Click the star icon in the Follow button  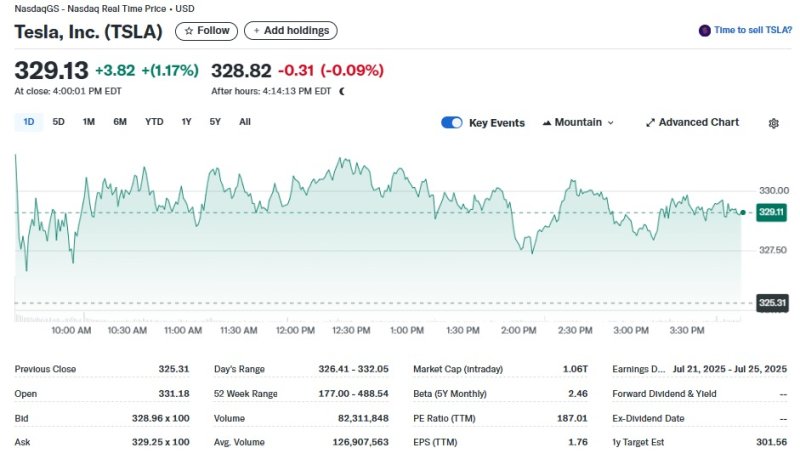(189, 31)
